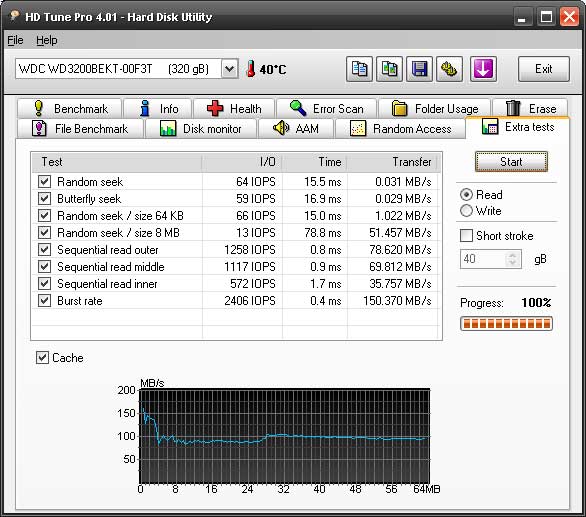Screen dimensions: 586x517
Task: Uncheck the Random seek test
Action: click(x=44, y=182)
